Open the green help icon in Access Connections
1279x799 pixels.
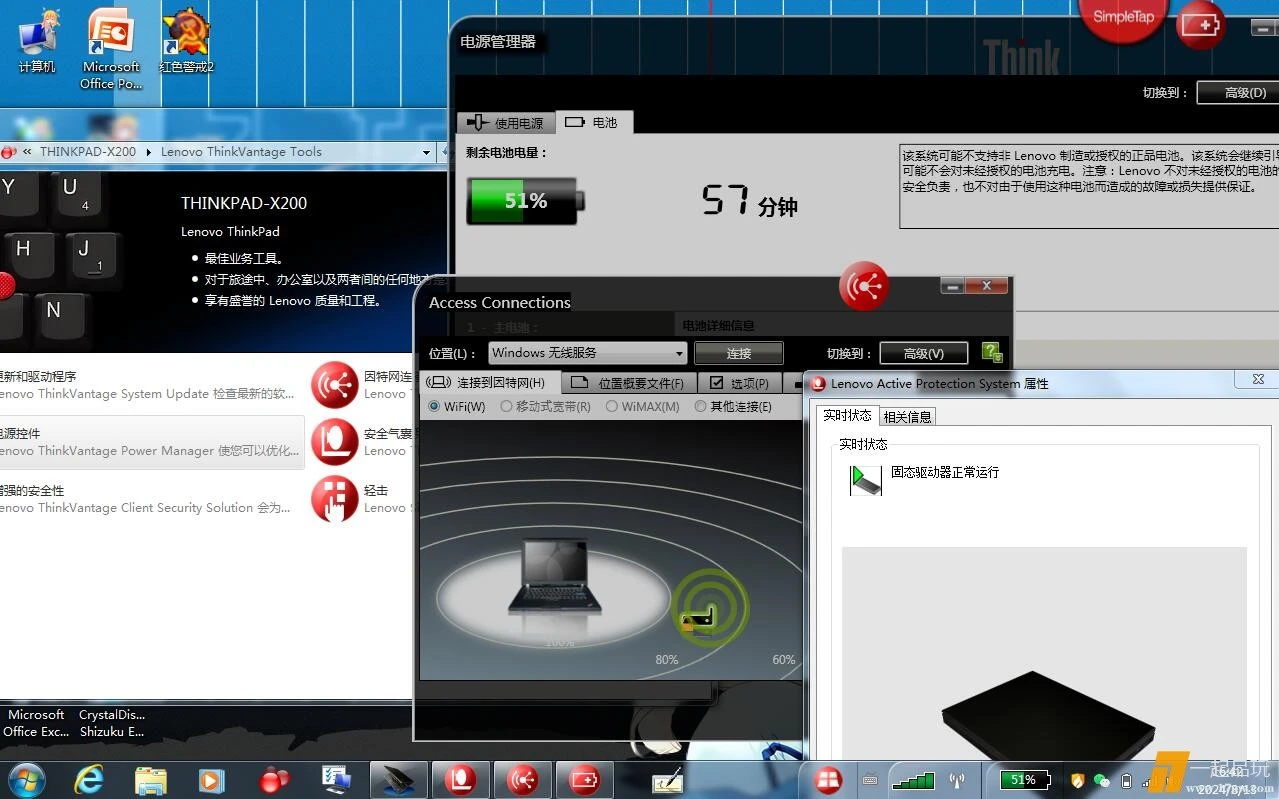[x=991, y=352]
